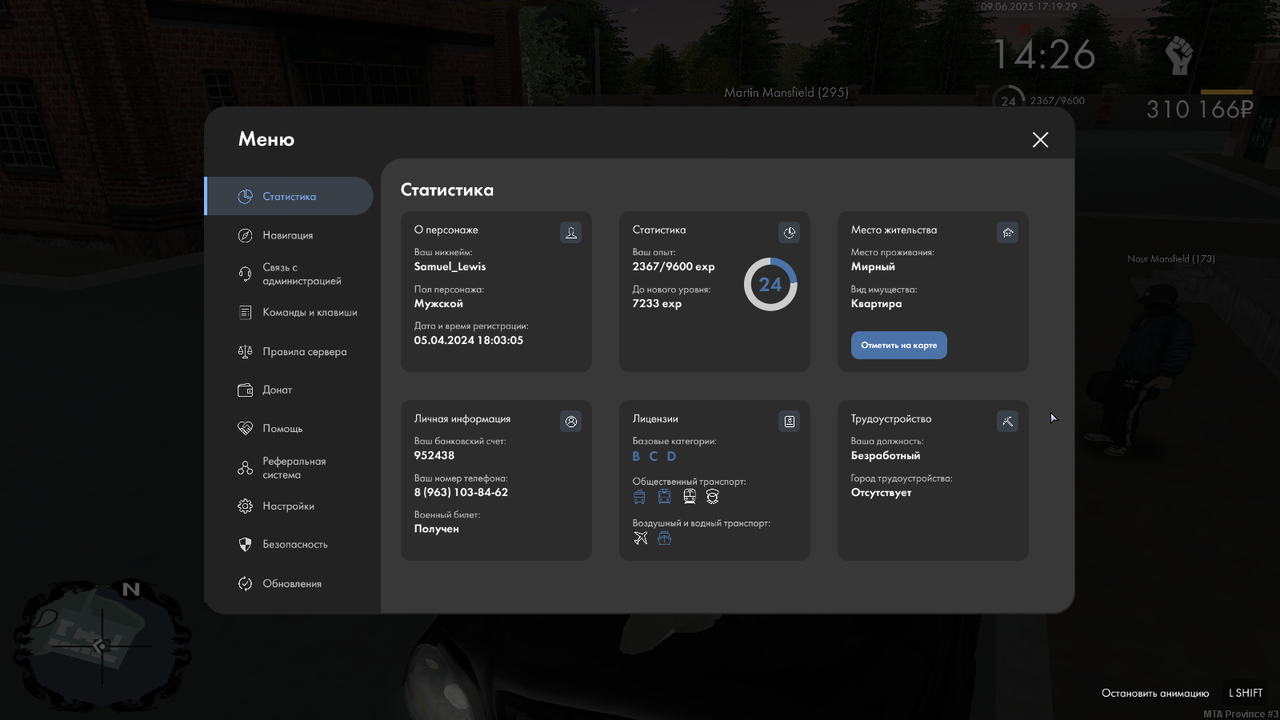This screenshot has width=1280, height=720.
Task: Click nickname Samuel_Lewis
Action: 450,267
